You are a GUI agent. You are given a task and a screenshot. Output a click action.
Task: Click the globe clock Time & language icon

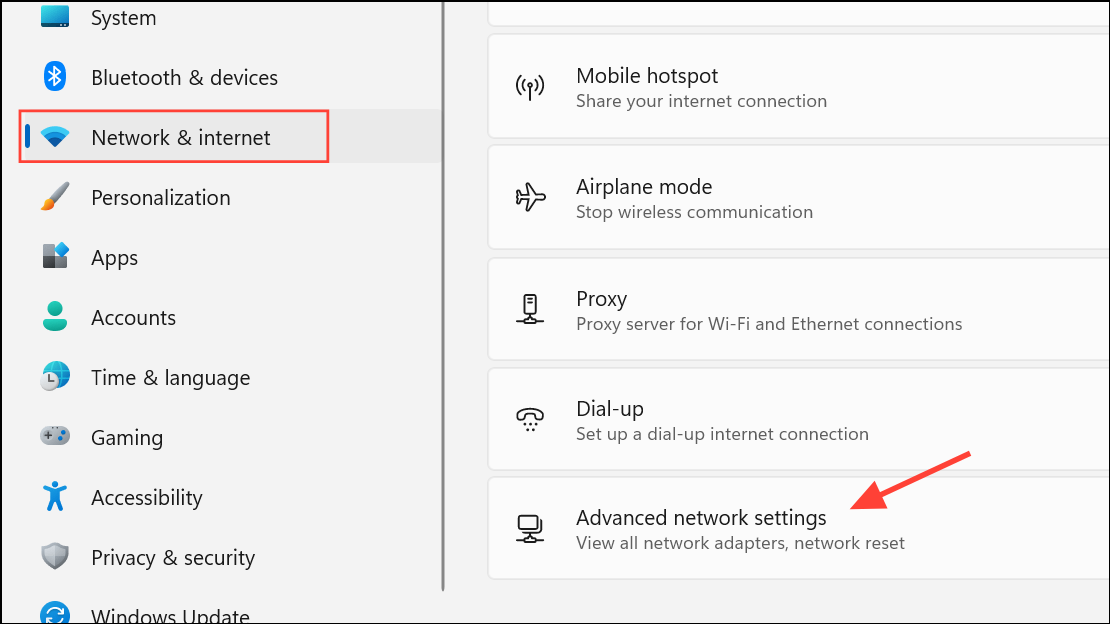55,377
